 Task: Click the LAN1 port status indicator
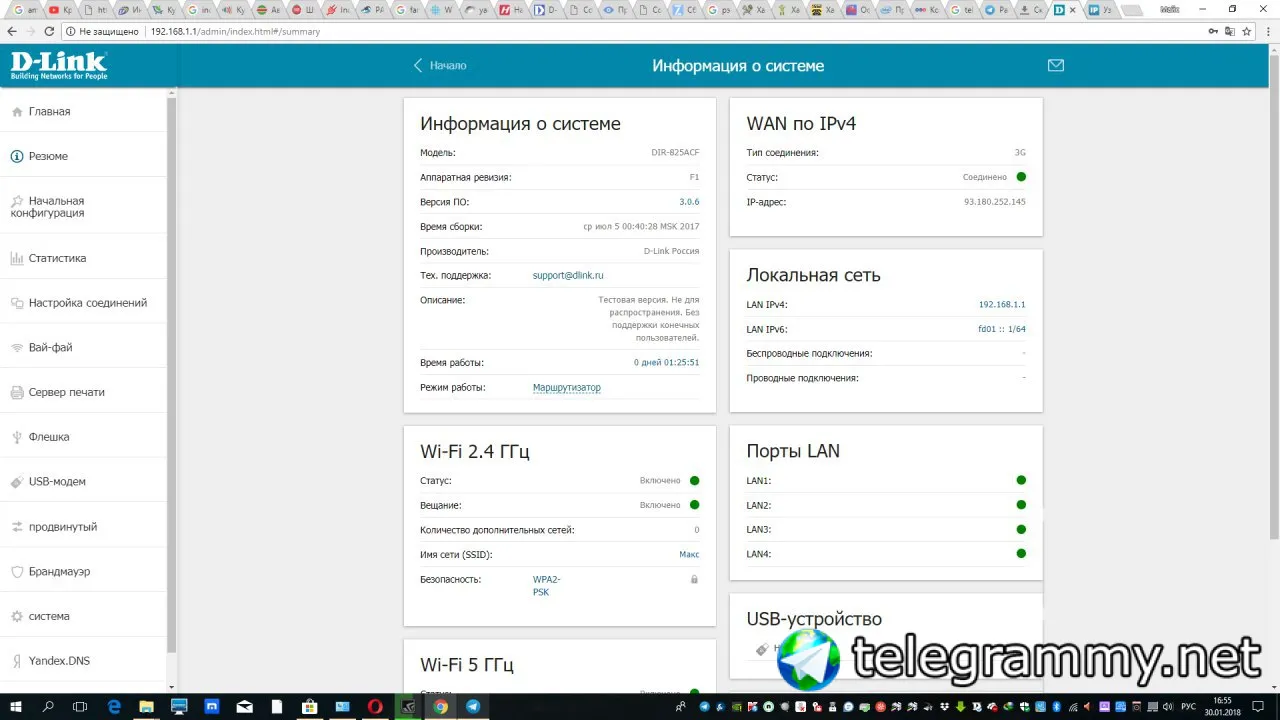point(1021,481)
